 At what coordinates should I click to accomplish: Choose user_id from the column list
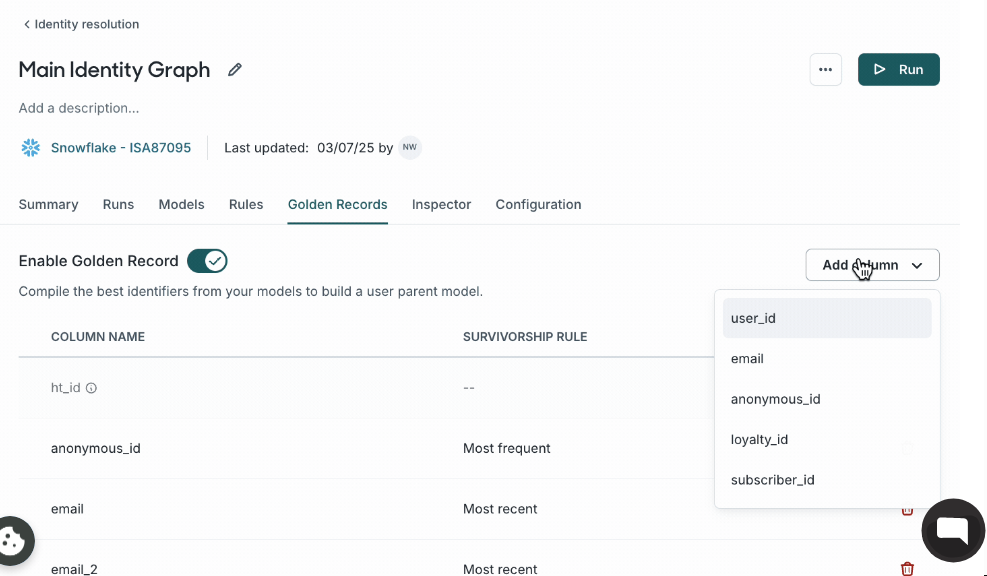pyautogui.click(x=826, y=318)
